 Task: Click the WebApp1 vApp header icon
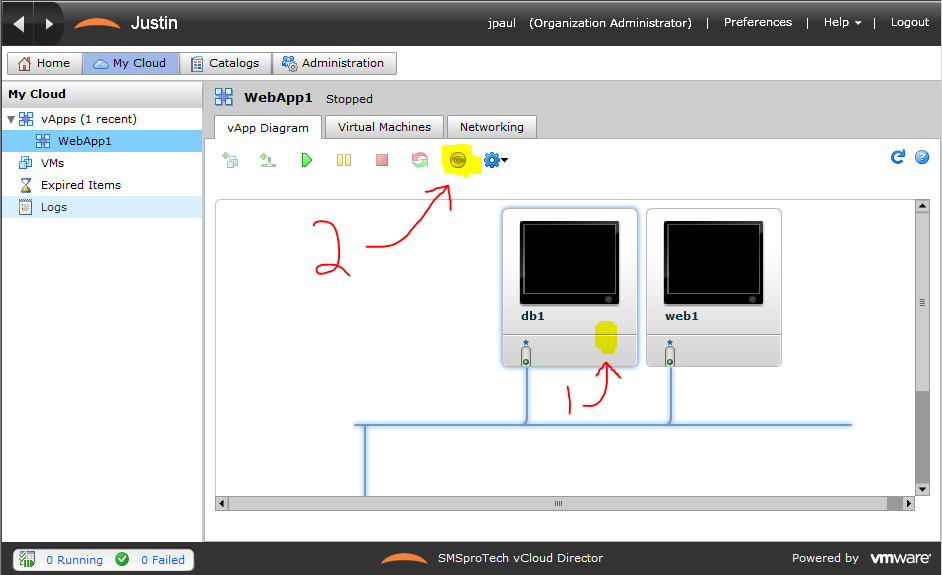[x=223, y=97]
